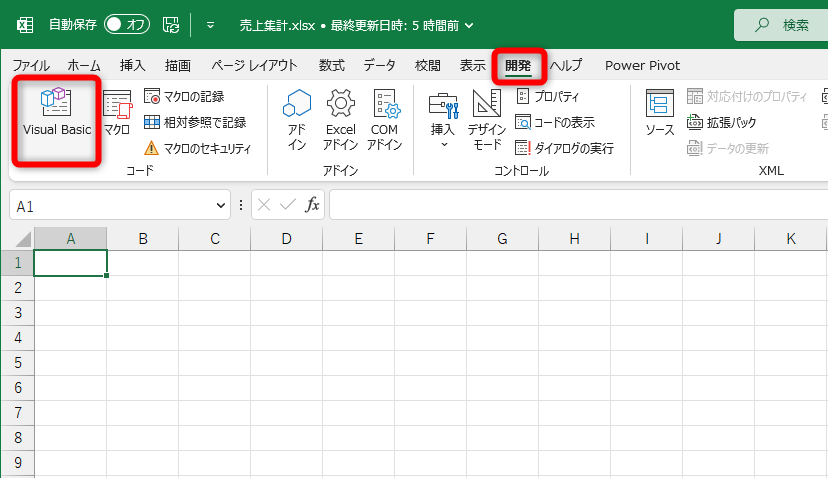Click データの更新 (Refresh Data)
The height and width of the screenshot is (478, 828).
tap(728, 148)
